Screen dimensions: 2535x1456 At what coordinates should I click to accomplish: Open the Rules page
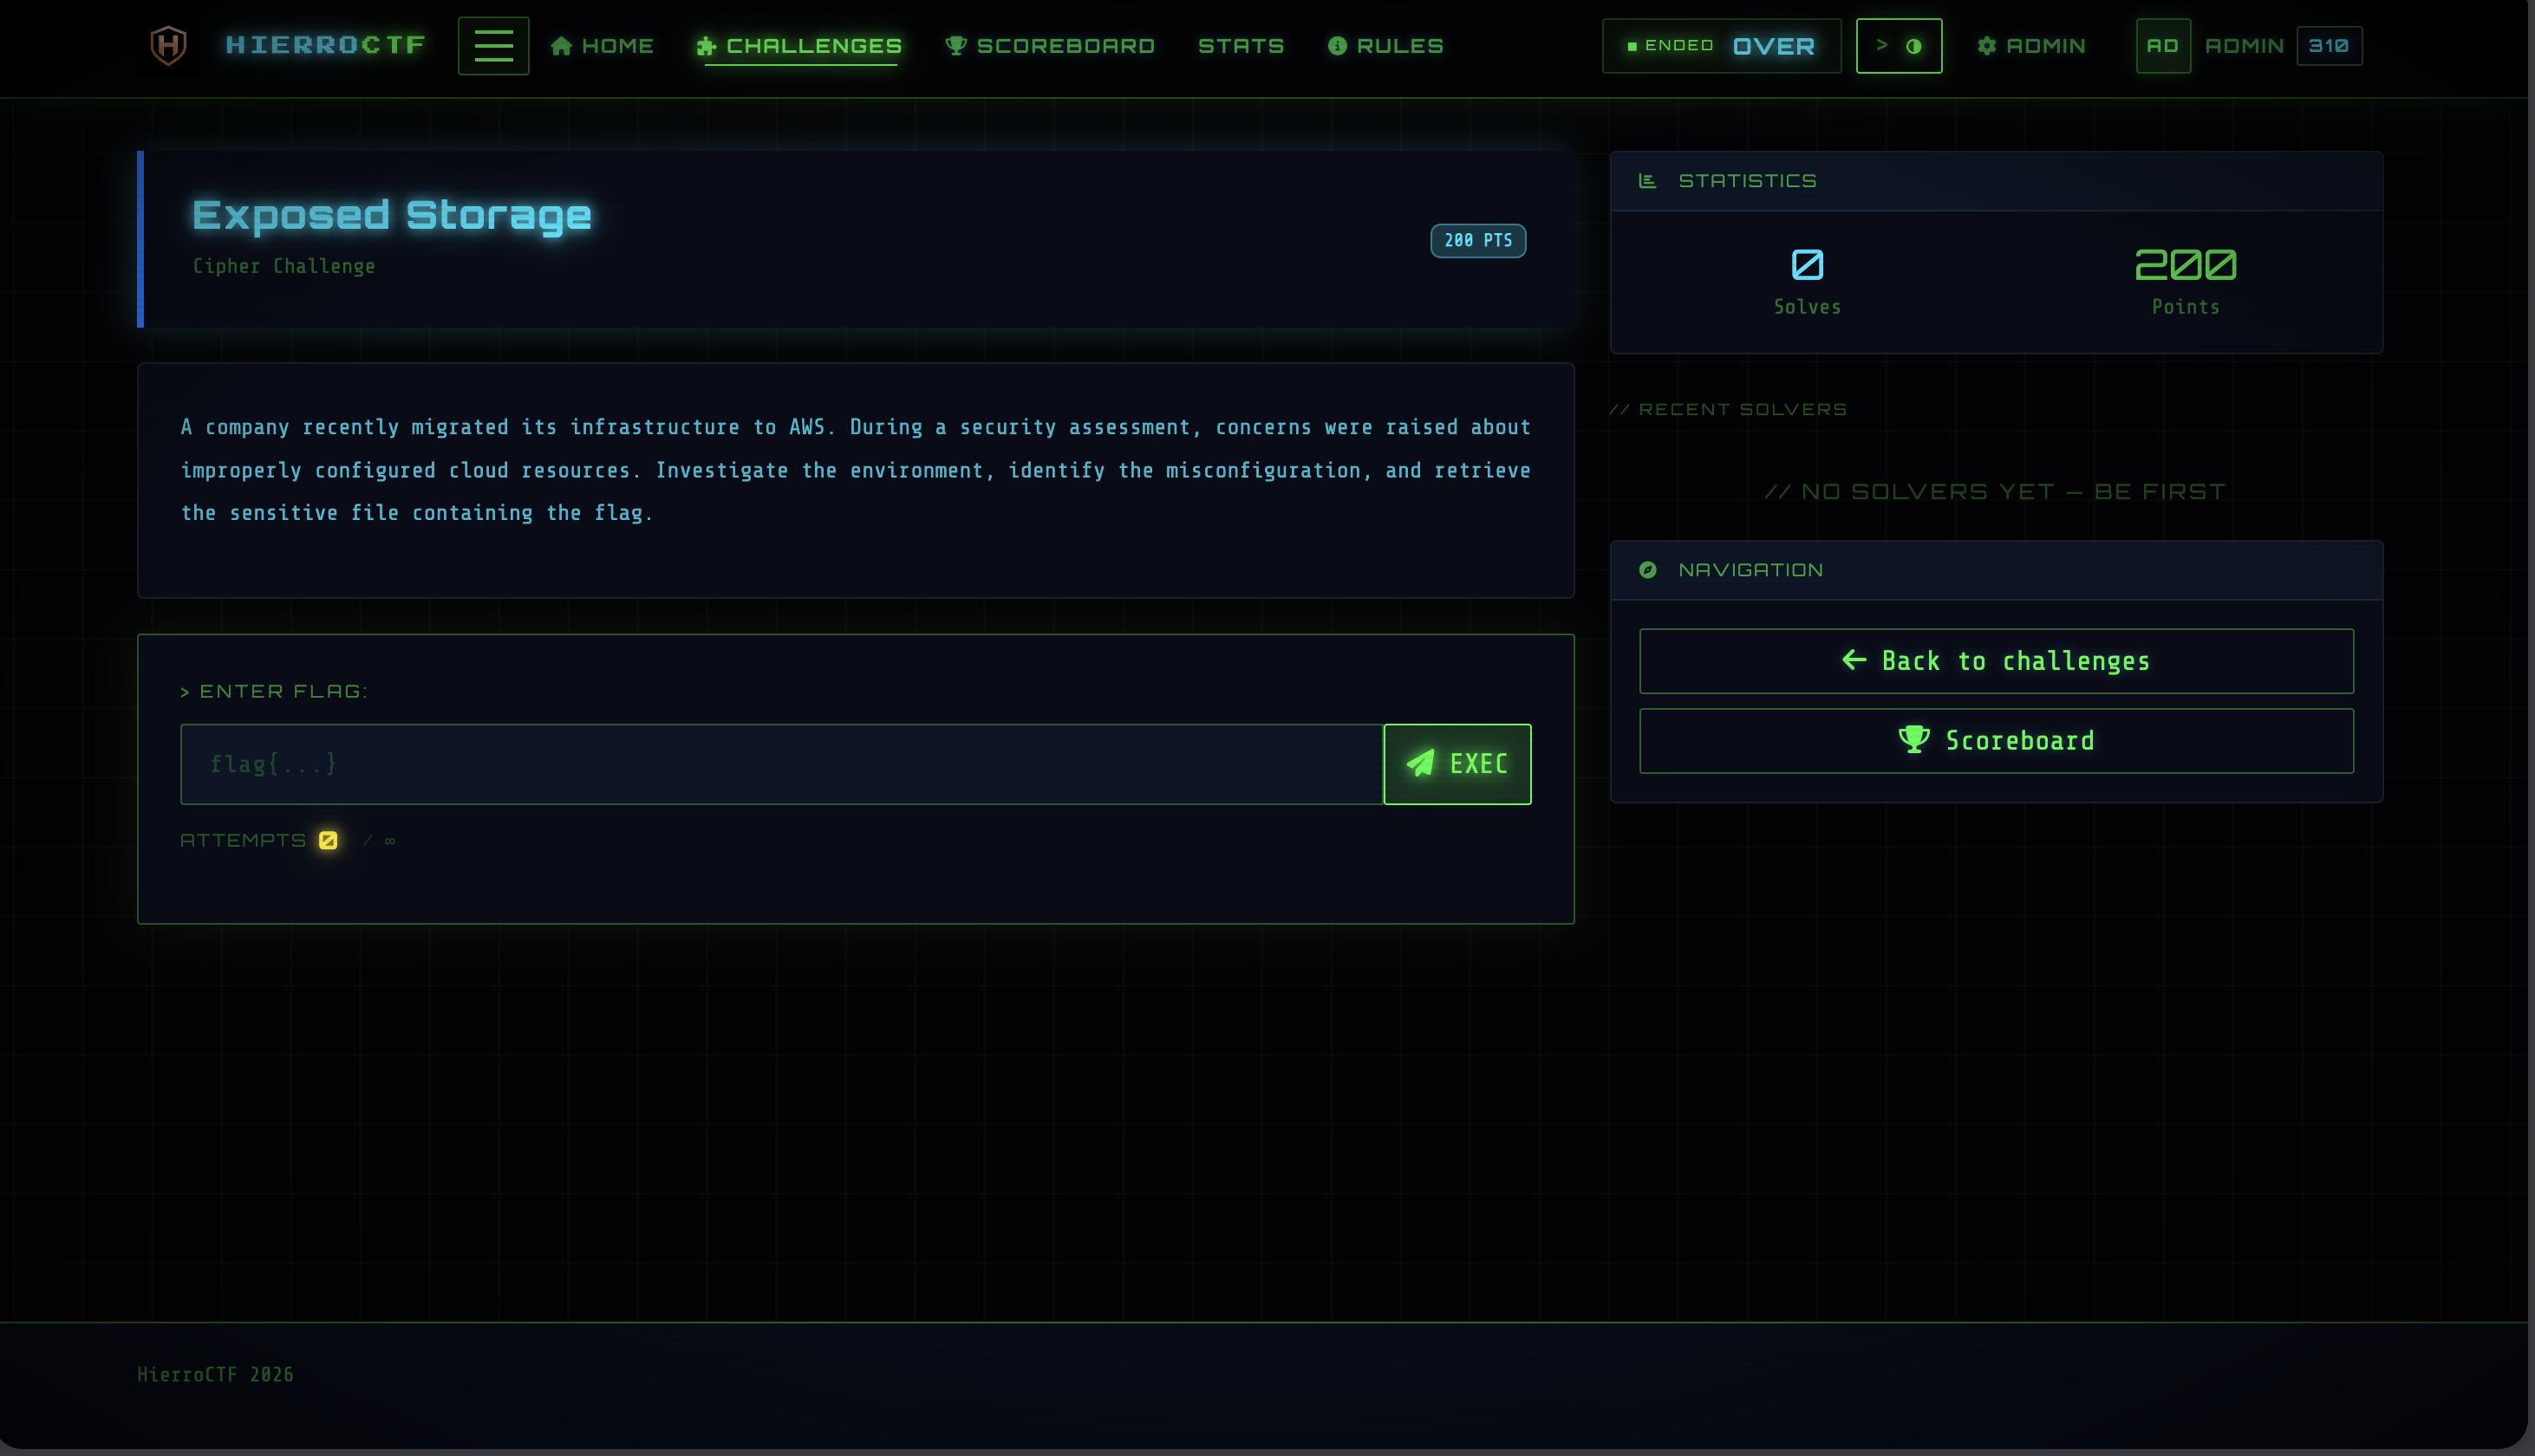tap(1385, 46)
